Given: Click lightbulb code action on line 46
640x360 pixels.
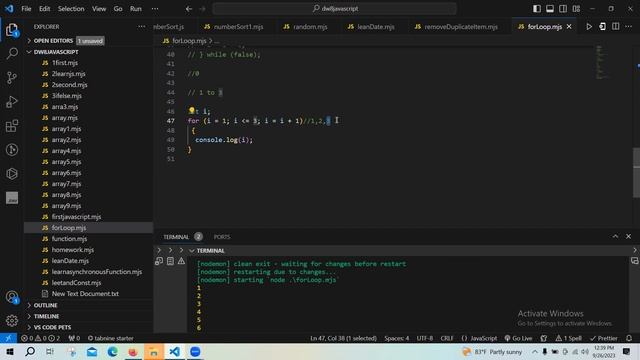Looking at the screenshot, I should click(191, 111).
